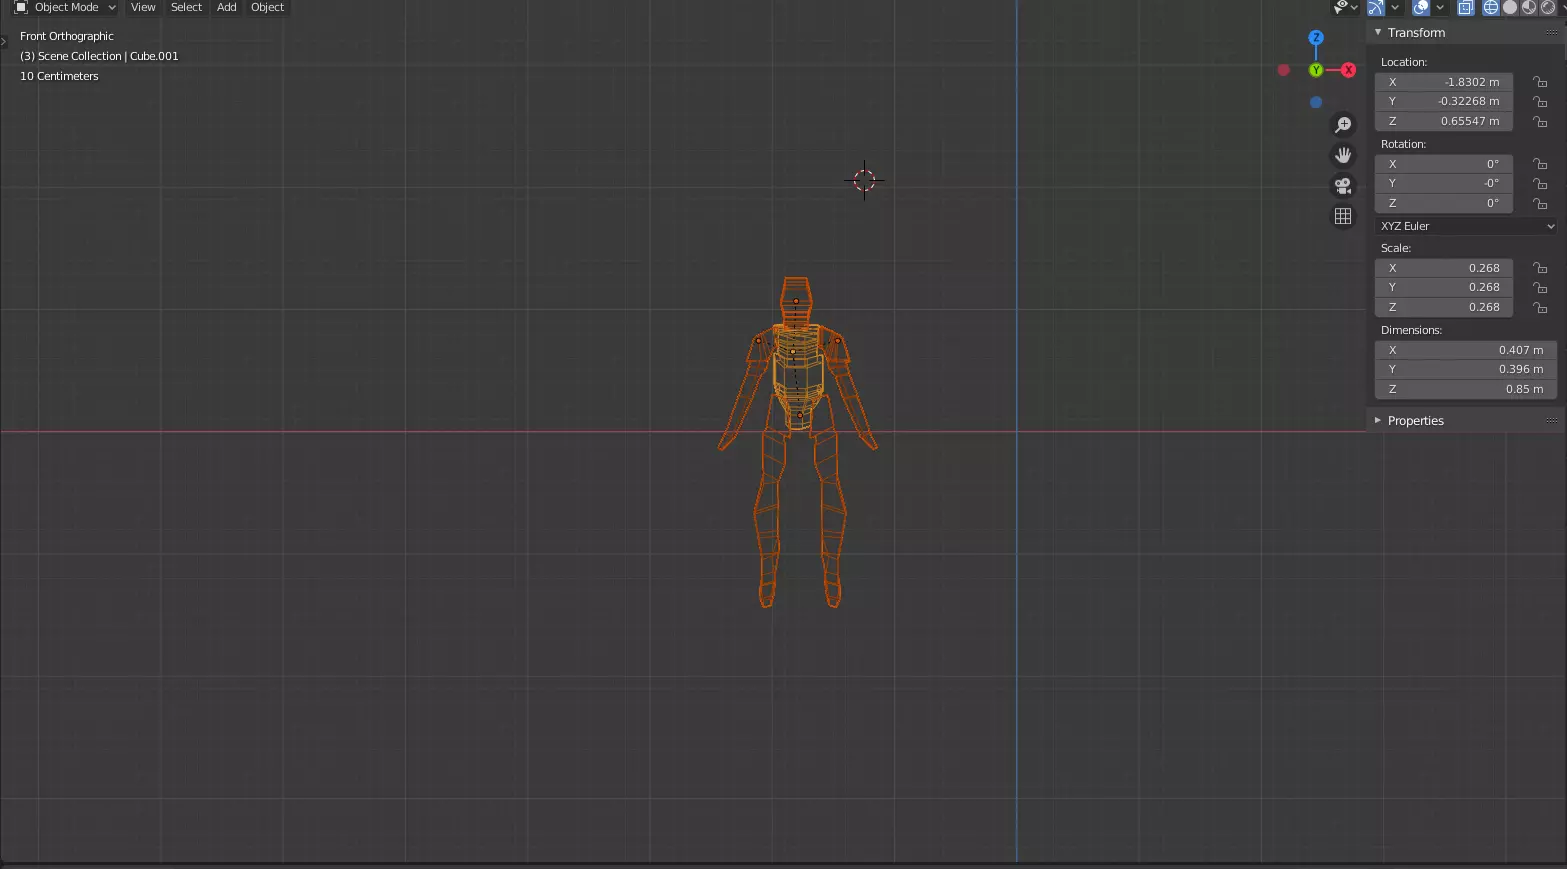The width and height of the screenshot is (1567, 869).
Task: Click the Location Y field
Action: [1444, 101]
